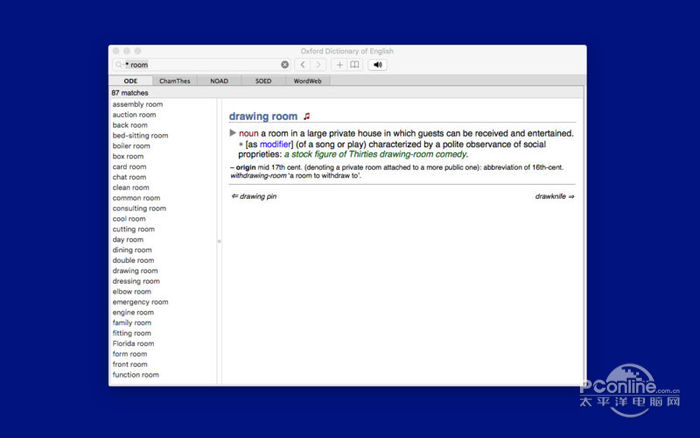Select 'cutting room' entry
Image resolution: width=700 pixels, height=438 pixels.
pyautogui.click(x=133, y=229)
